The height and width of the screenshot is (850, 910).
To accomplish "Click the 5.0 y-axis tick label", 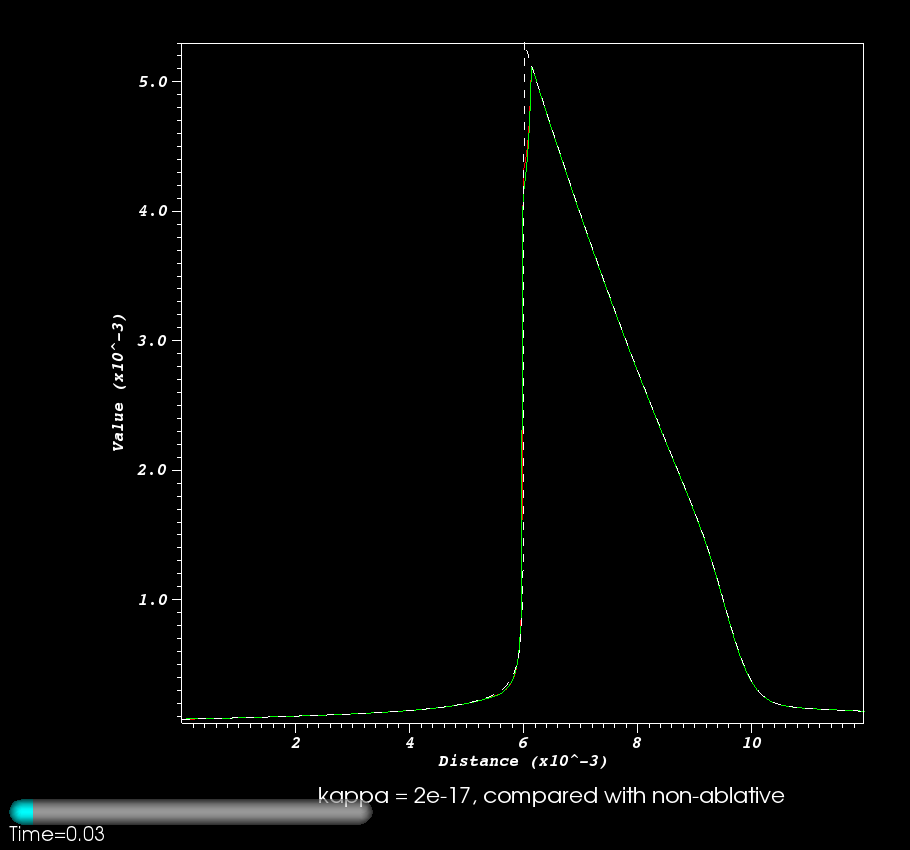I will [x=153, y=82].
